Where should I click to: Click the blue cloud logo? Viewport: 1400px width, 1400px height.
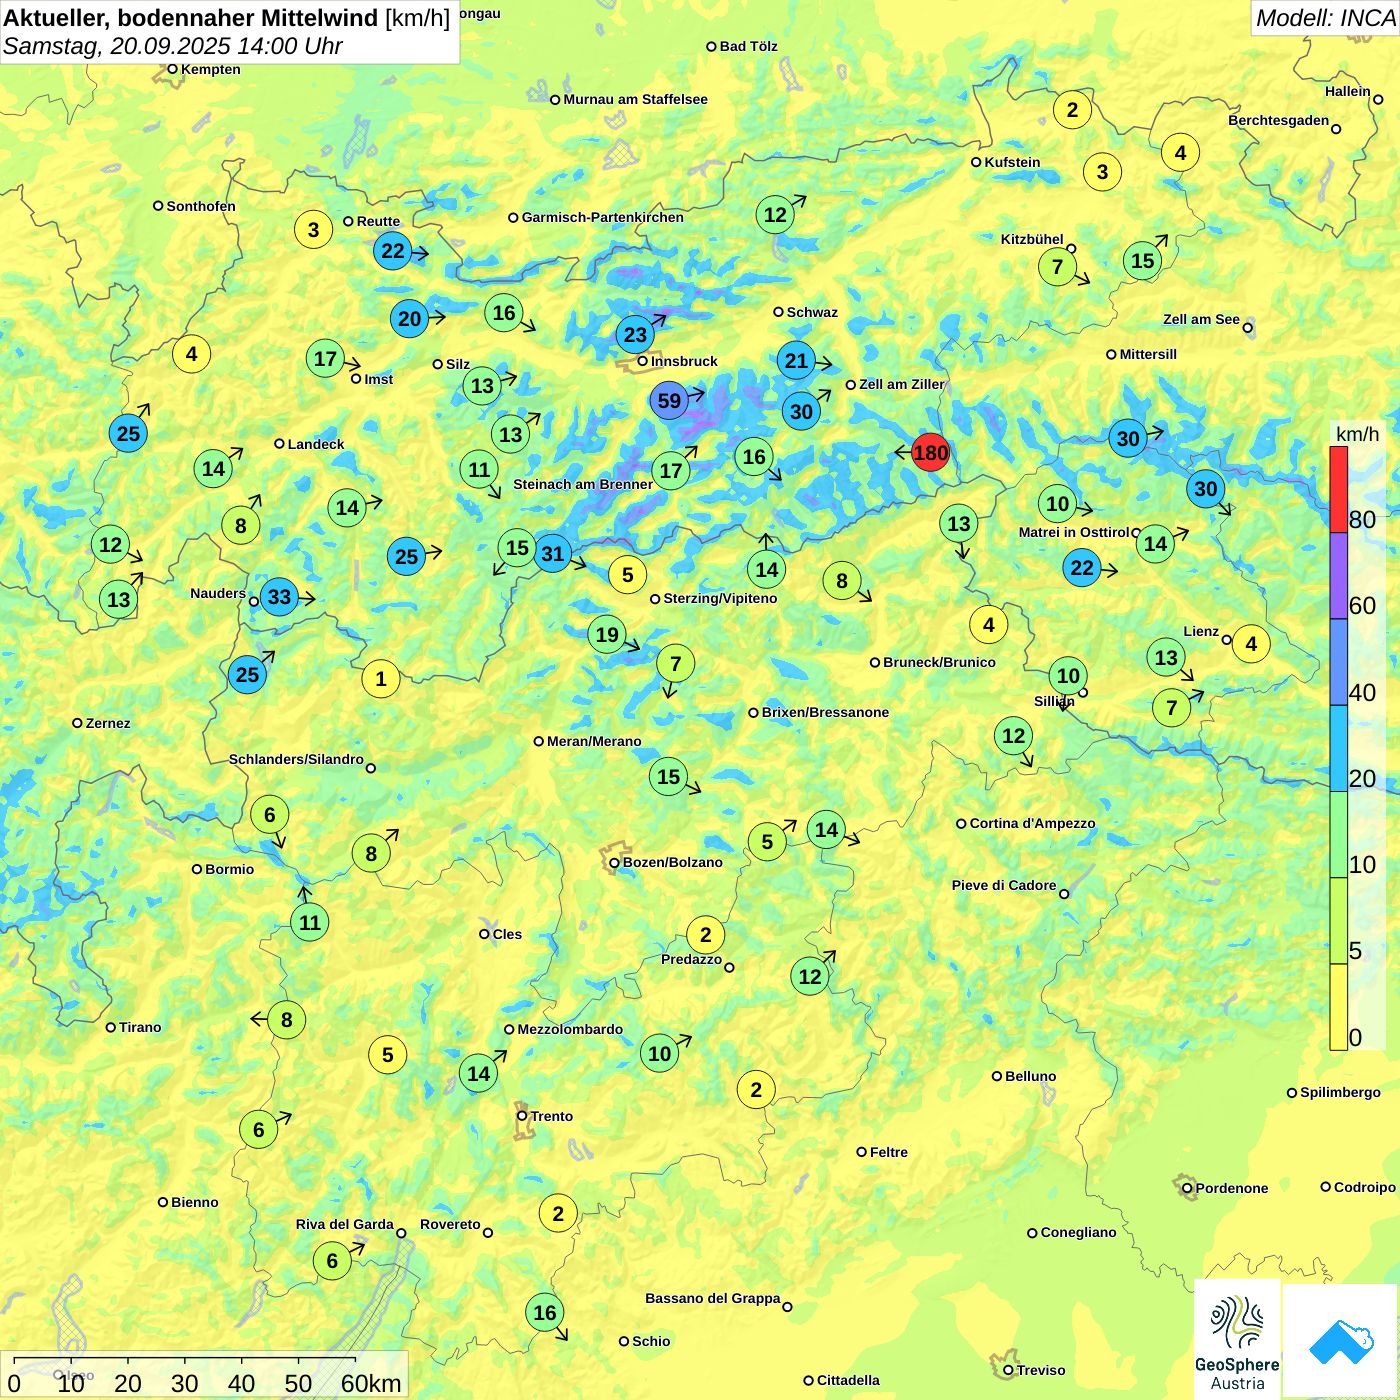coord(1341,1340)
